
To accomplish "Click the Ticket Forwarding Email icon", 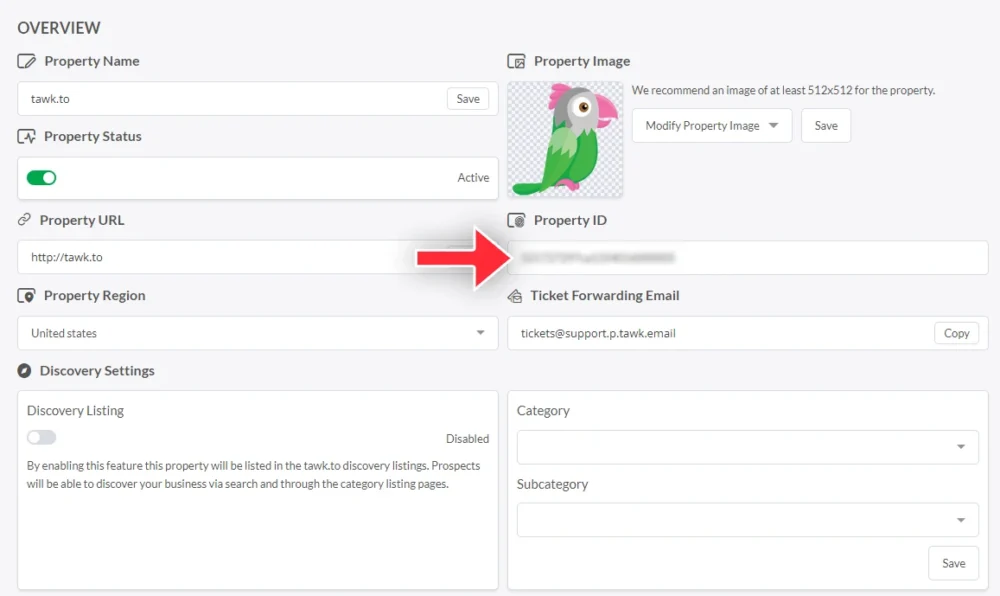I will [x=516, y=296].
